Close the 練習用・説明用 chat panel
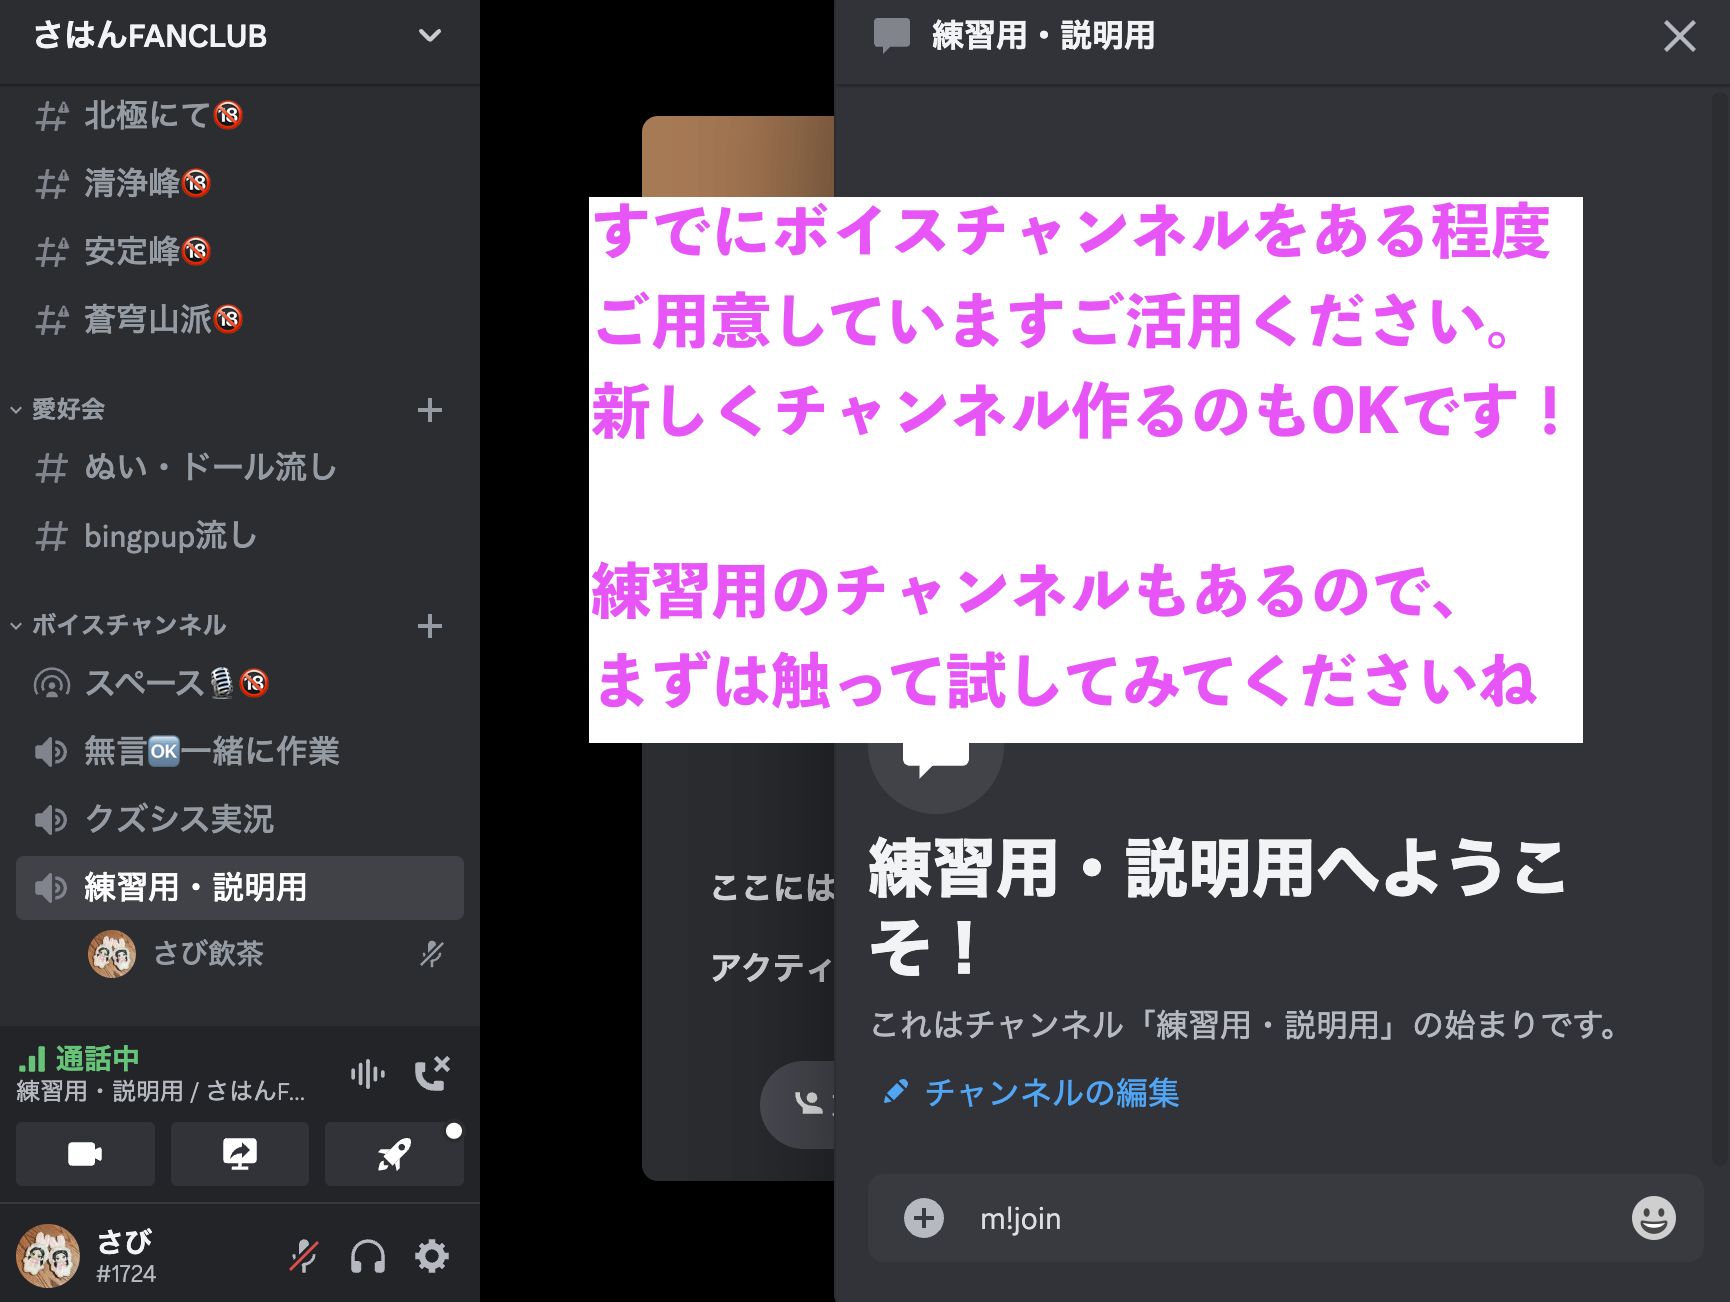The width and height of the screenshot is (1730, 1302). coord(1679,36)
